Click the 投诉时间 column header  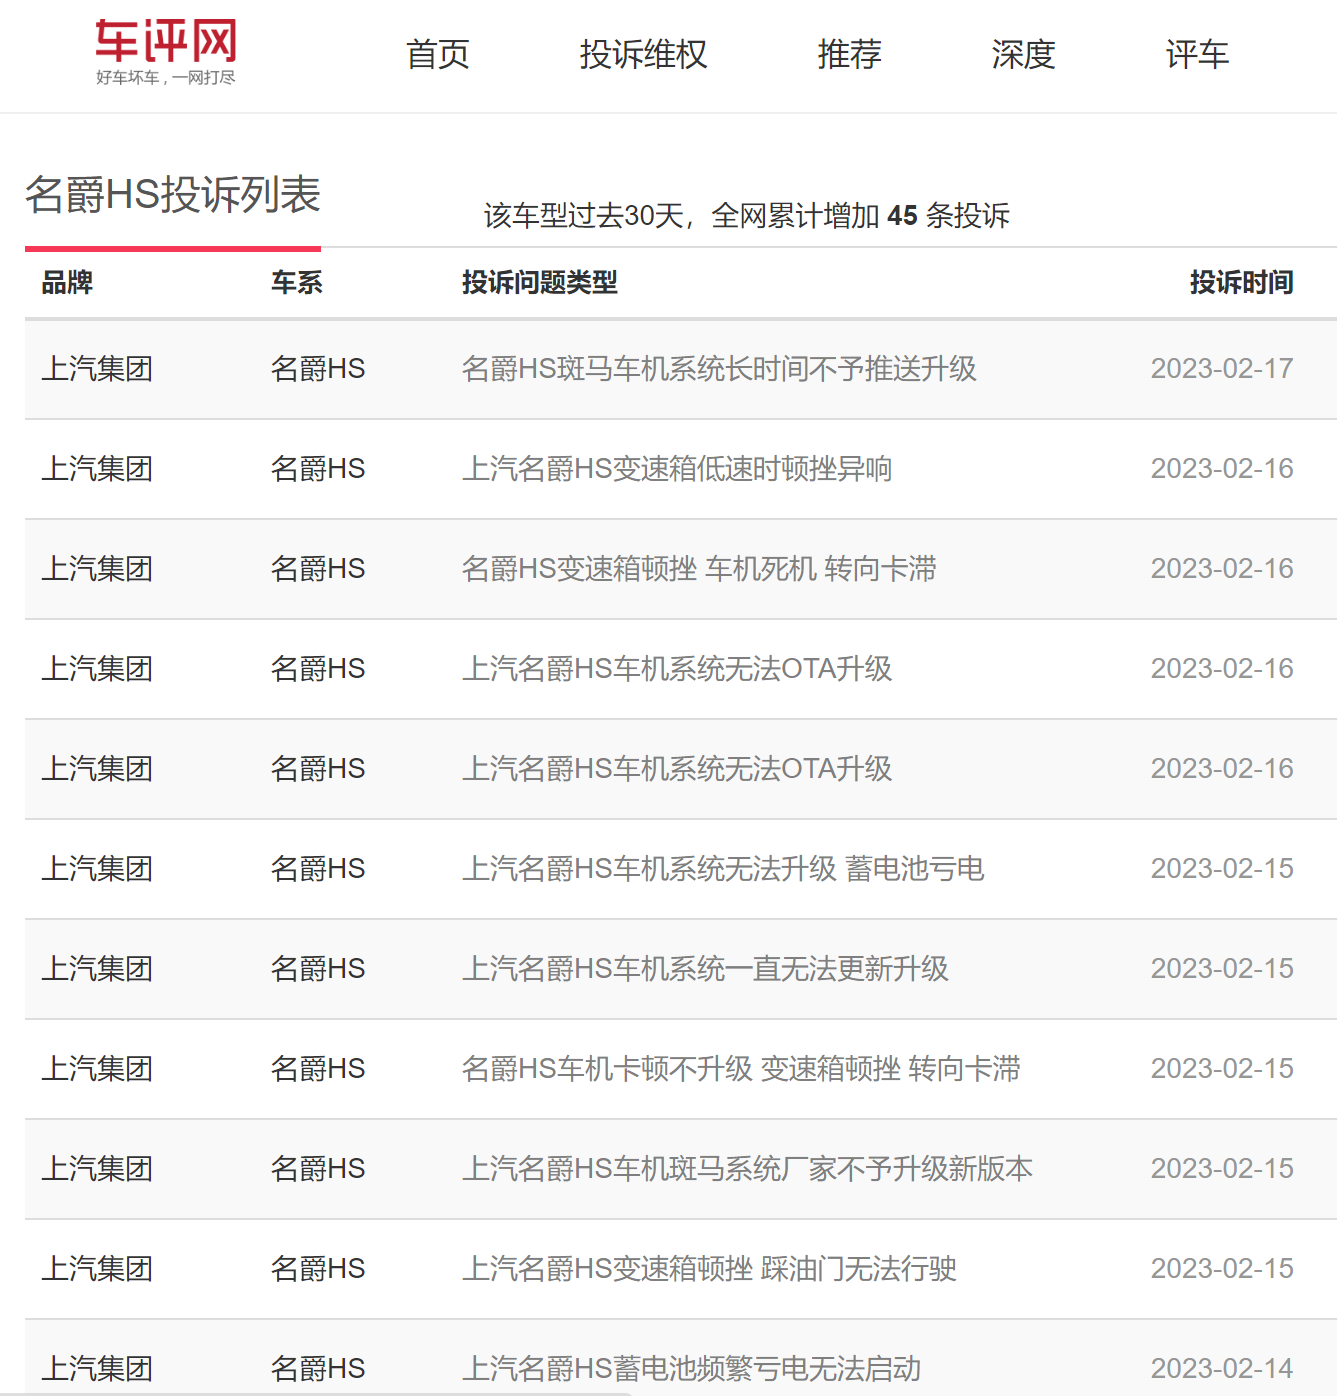click(x=1241, y=283)
